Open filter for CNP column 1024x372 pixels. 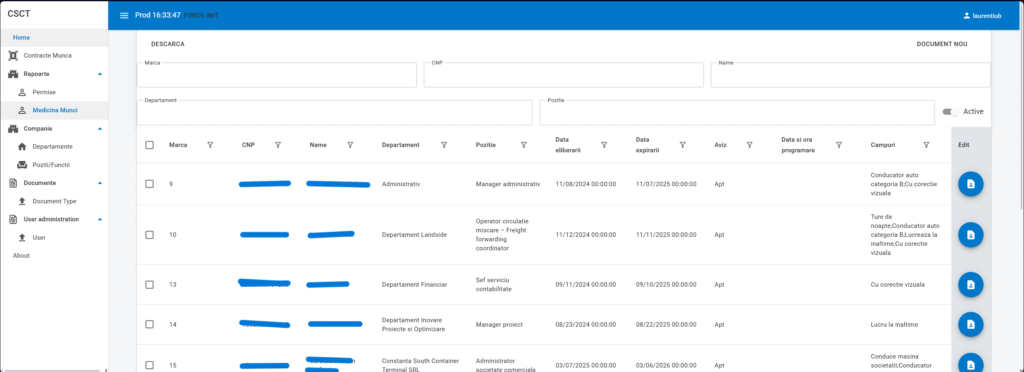pyautogui.click(x=278, y=145)
